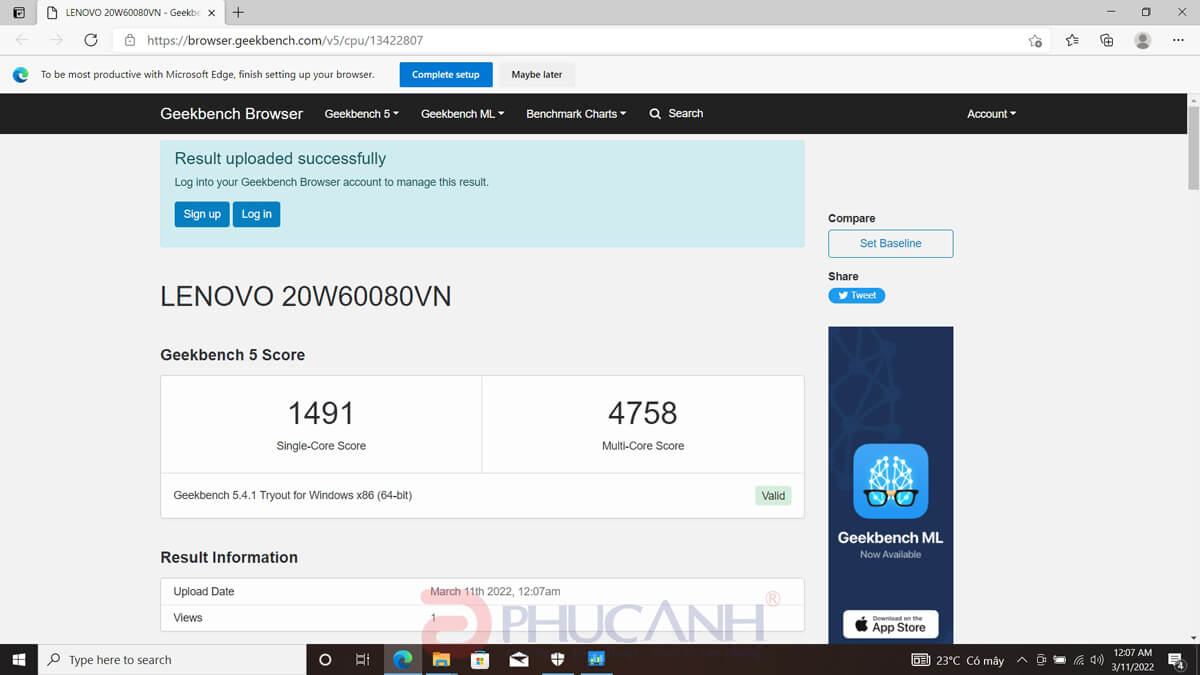Expand the Benchmark Charts dropdown

576,114
